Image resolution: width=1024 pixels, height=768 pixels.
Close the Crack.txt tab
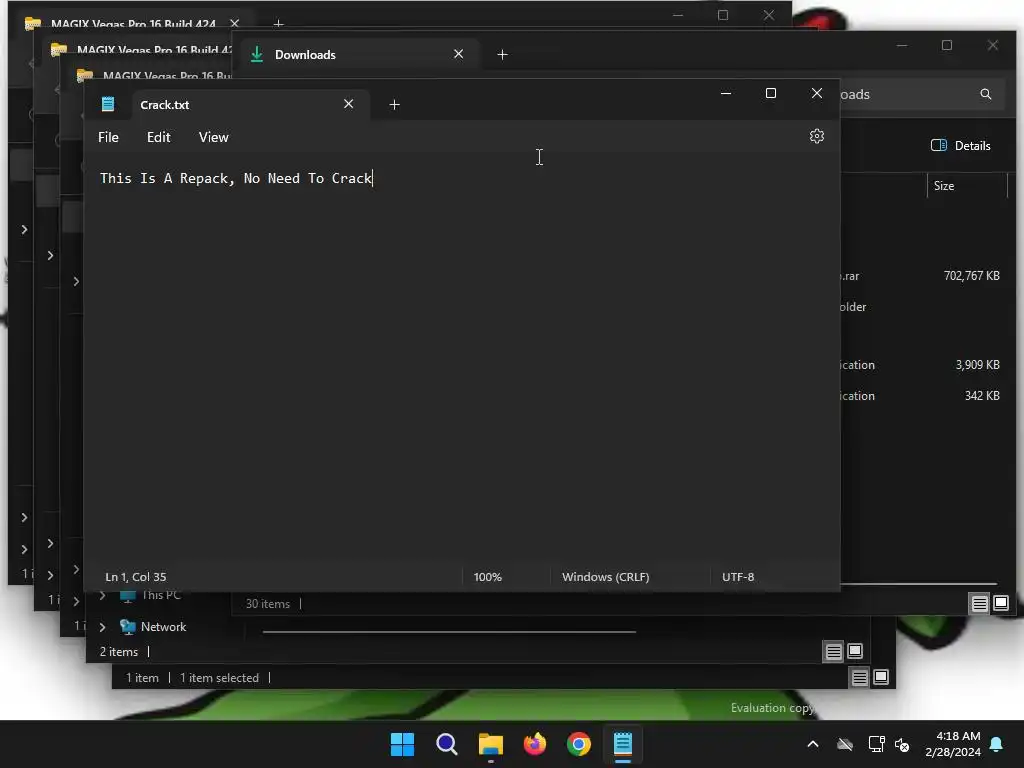(349, 104)
